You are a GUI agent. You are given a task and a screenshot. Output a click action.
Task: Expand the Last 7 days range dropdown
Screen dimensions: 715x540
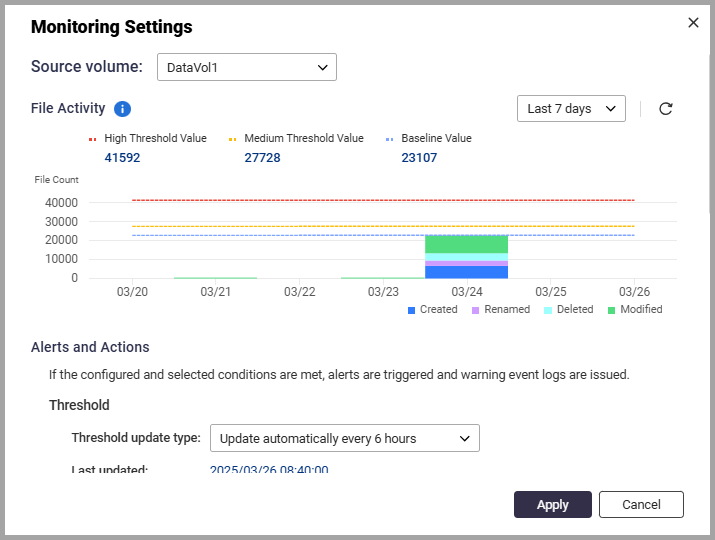(571, 109)
